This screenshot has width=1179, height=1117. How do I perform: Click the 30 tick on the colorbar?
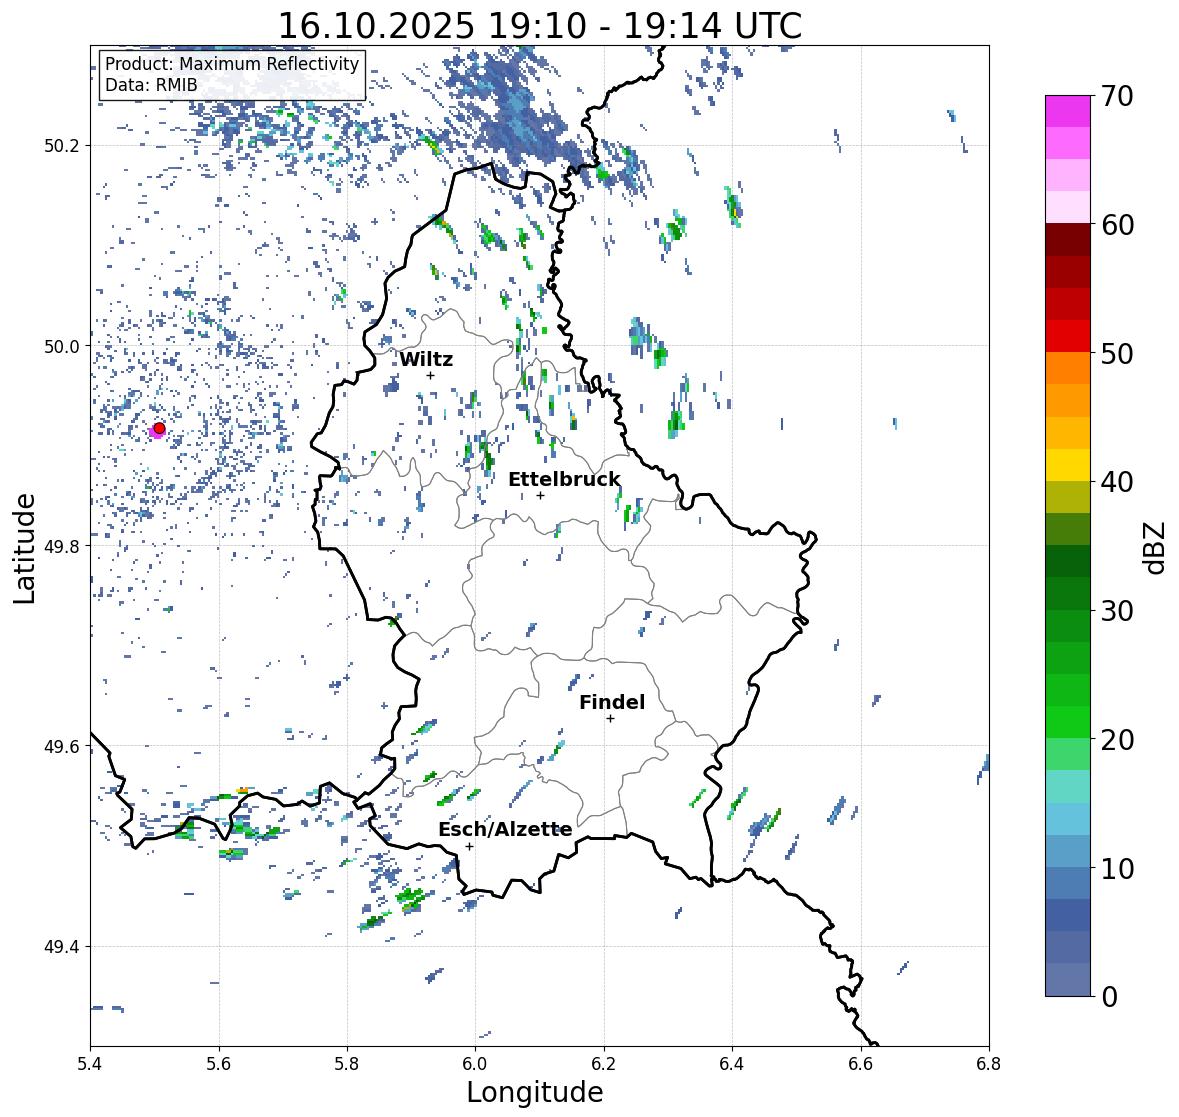coord(1117,610)
